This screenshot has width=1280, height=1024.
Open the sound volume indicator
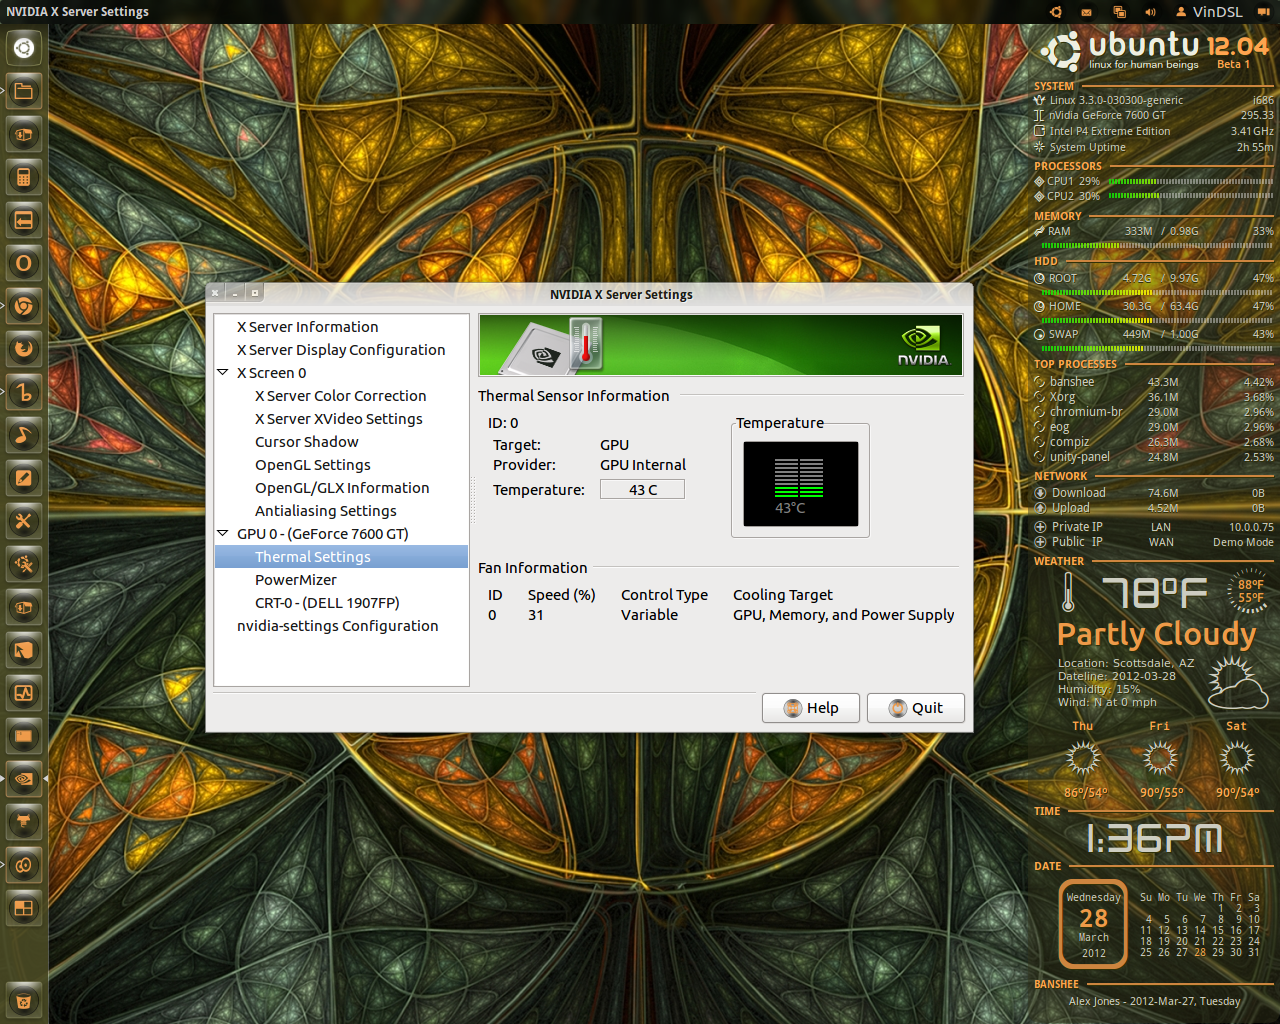1150,12
